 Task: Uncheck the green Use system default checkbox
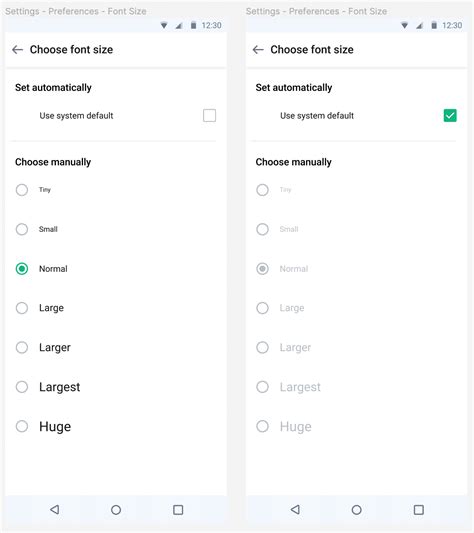(450, 115)
